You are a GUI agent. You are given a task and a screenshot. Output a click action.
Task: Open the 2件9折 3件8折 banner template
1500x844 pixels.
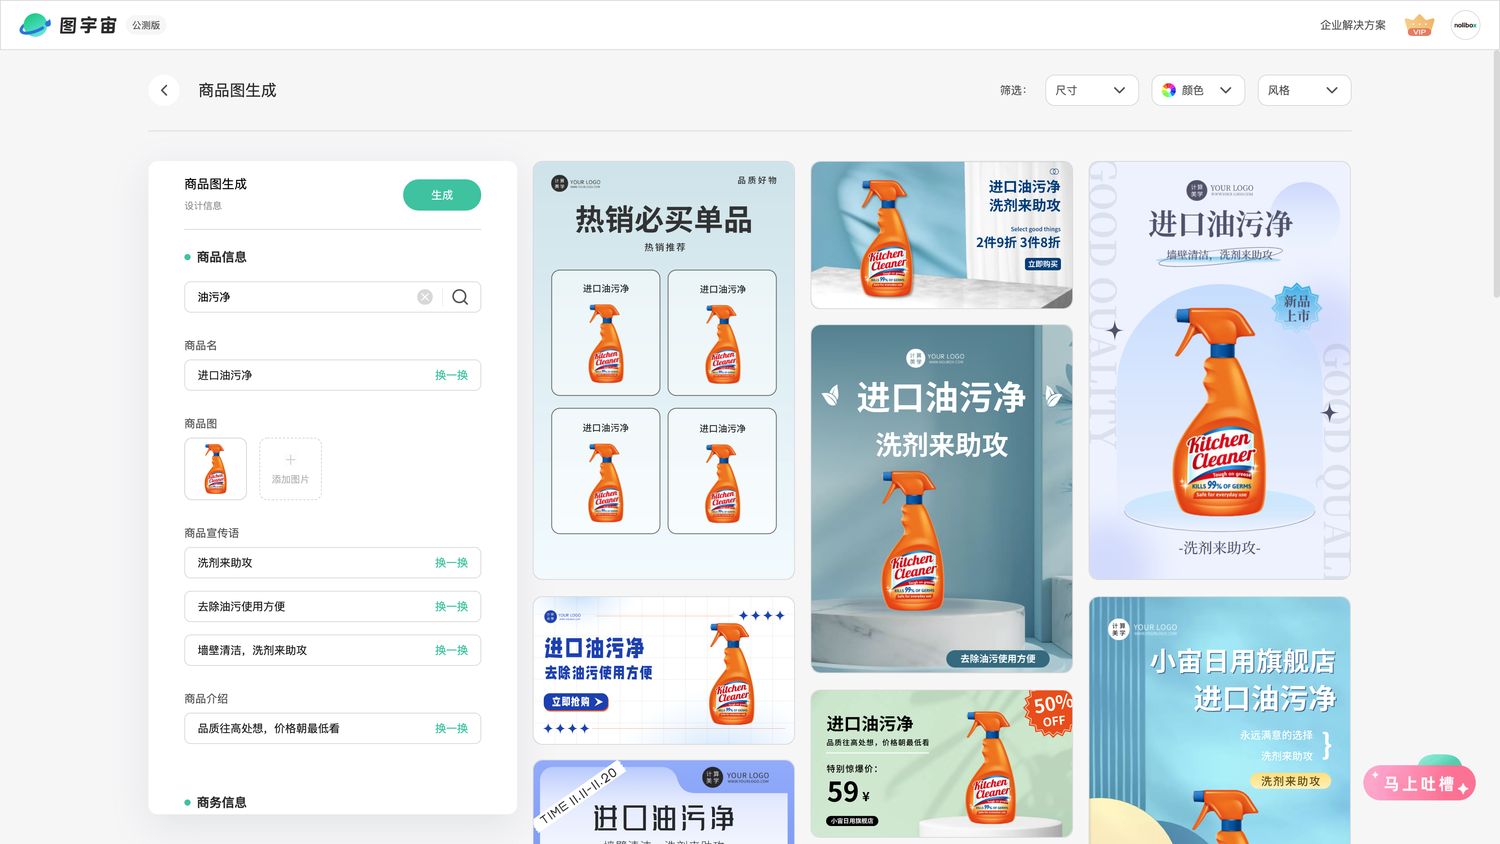point(941,235)
